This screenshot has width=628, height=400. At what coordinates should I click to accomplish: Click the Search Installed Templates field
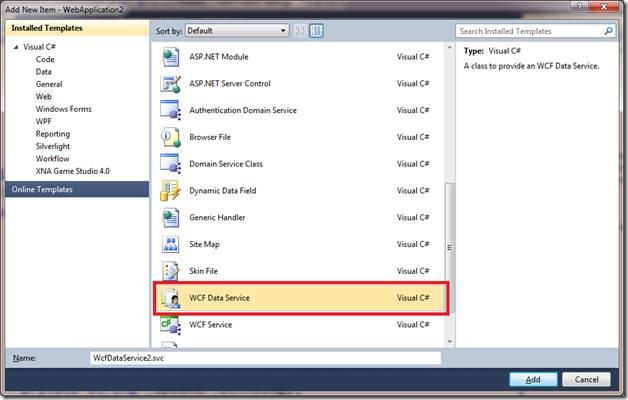click(530, 31)
